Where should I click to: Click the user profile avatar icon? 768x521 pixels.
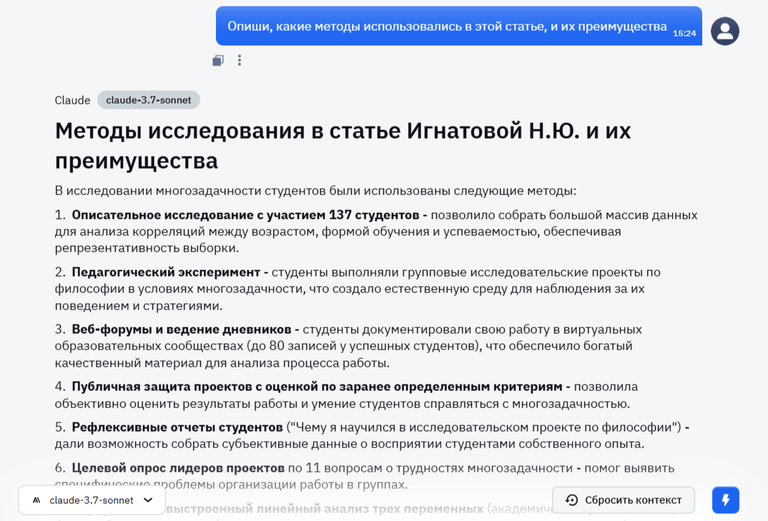tap(725, 31)
